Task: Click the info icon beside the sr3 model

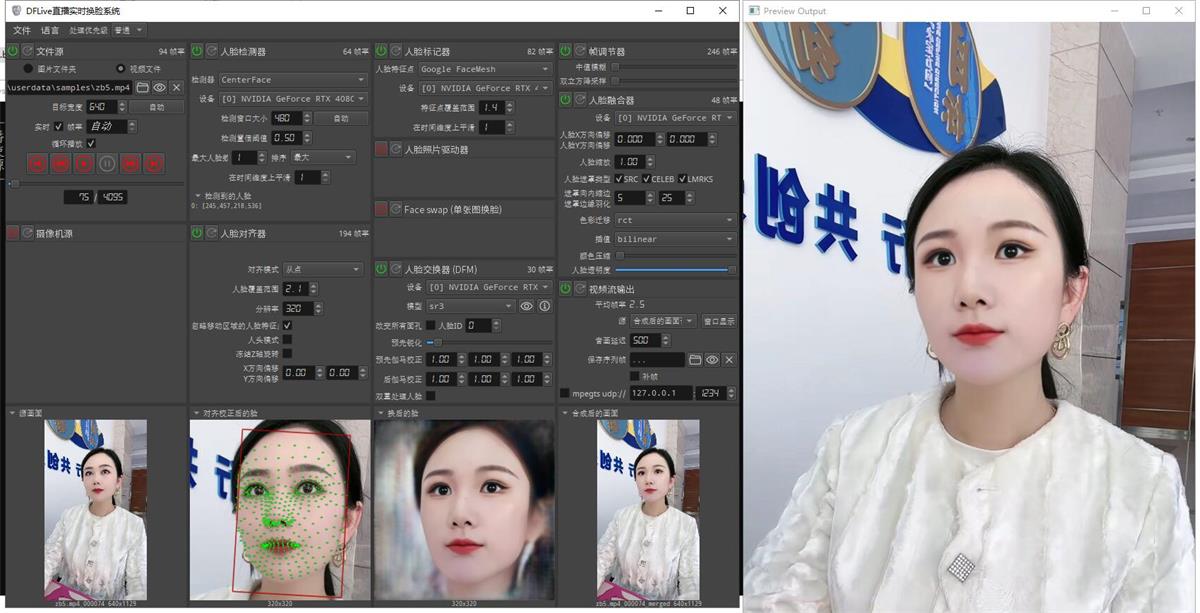Action: pos(544,306)
